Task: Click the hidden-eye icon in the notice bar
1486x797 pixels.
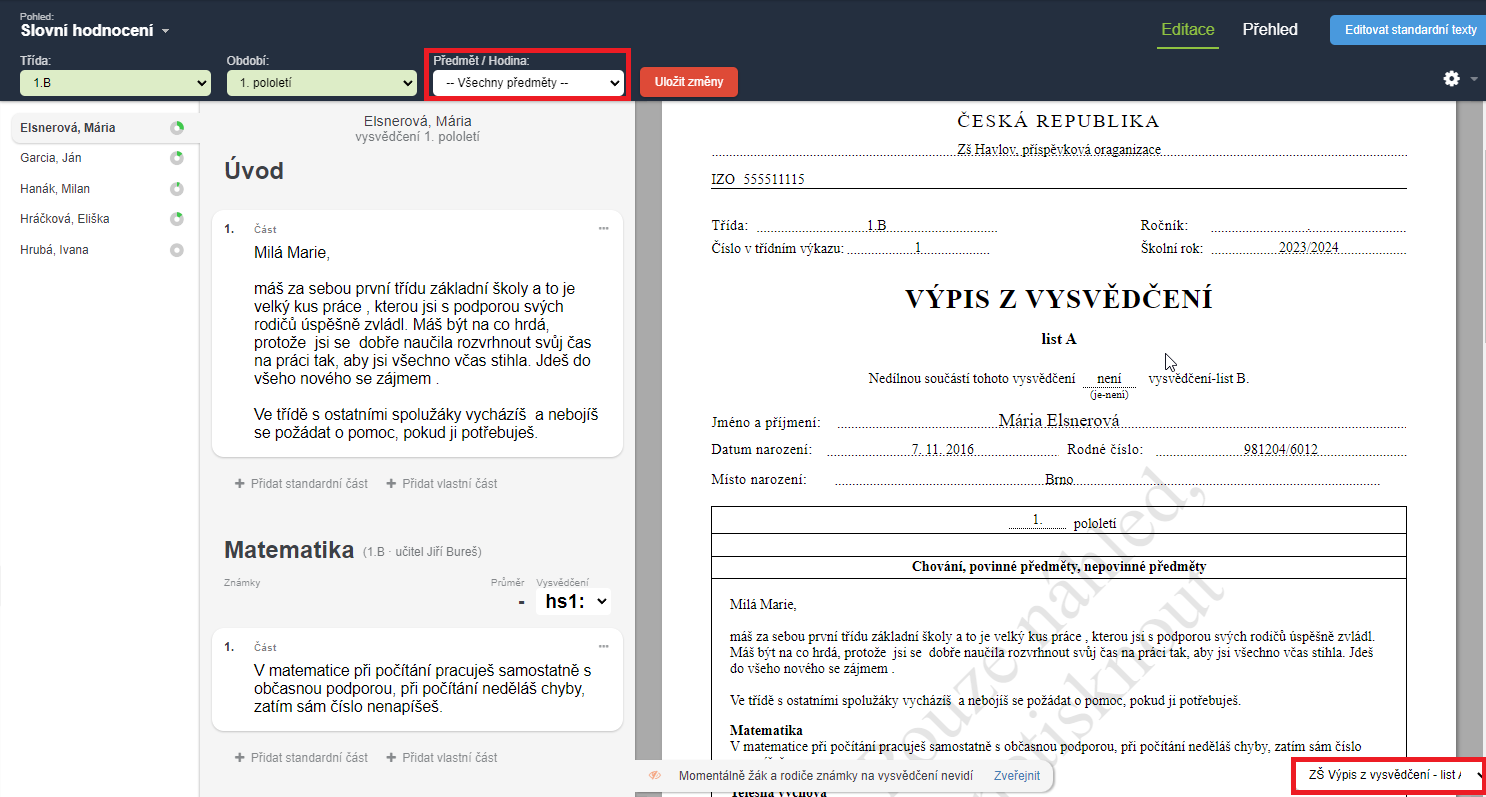Action: [655, 776]
